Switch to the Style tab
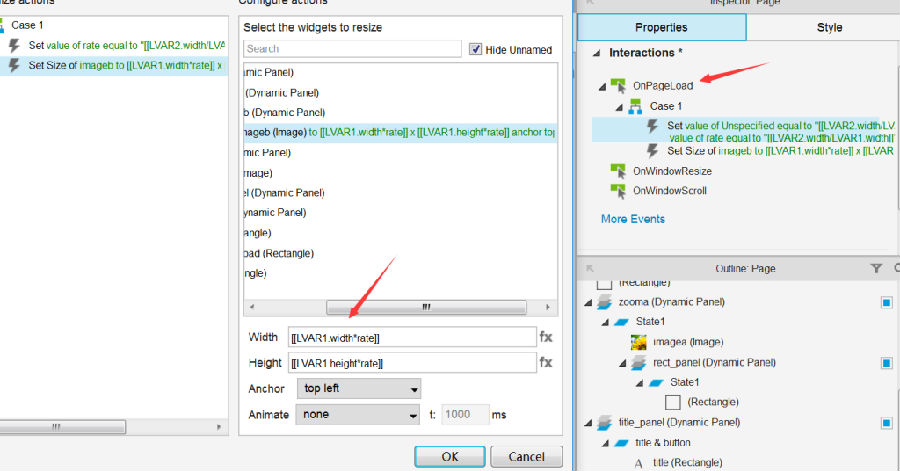This screenshot has height=471, width=900. pyautogui.click(x=829, y=28)
